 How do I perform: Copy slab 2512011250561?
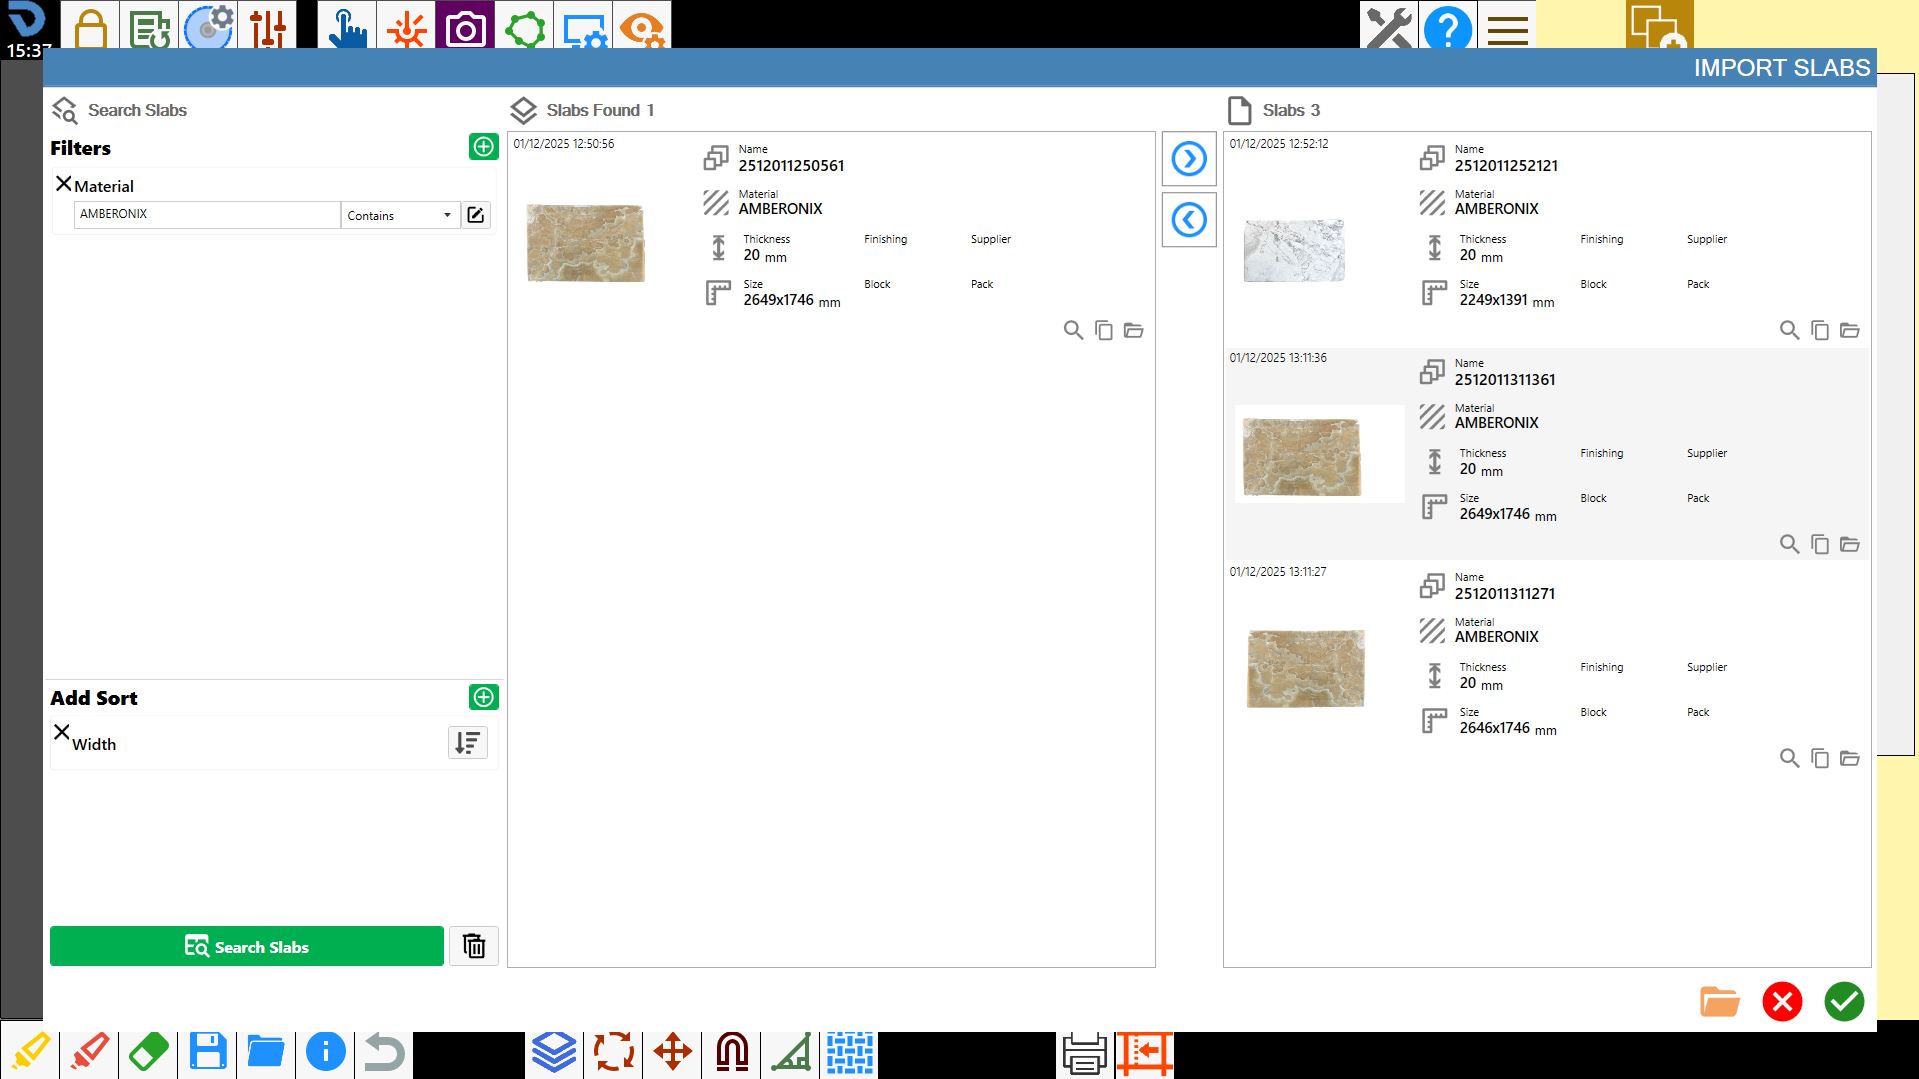(1104, 330)
